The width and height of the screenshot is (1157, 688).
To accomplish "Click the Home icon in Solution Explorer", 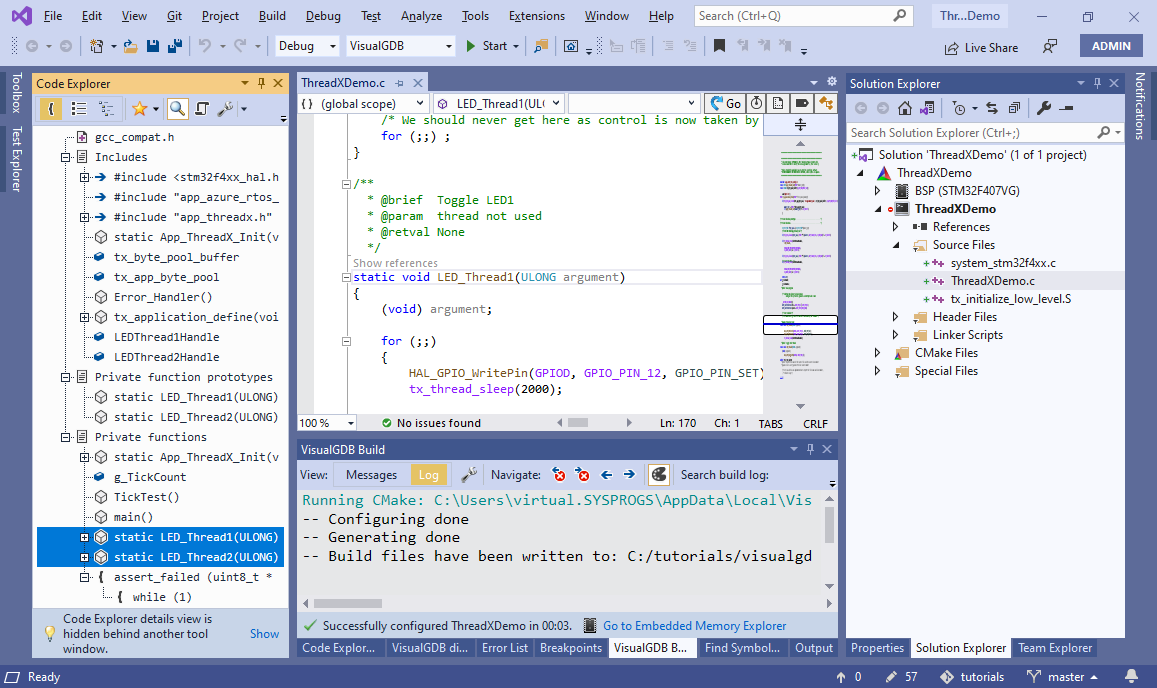I will point(905,109).
